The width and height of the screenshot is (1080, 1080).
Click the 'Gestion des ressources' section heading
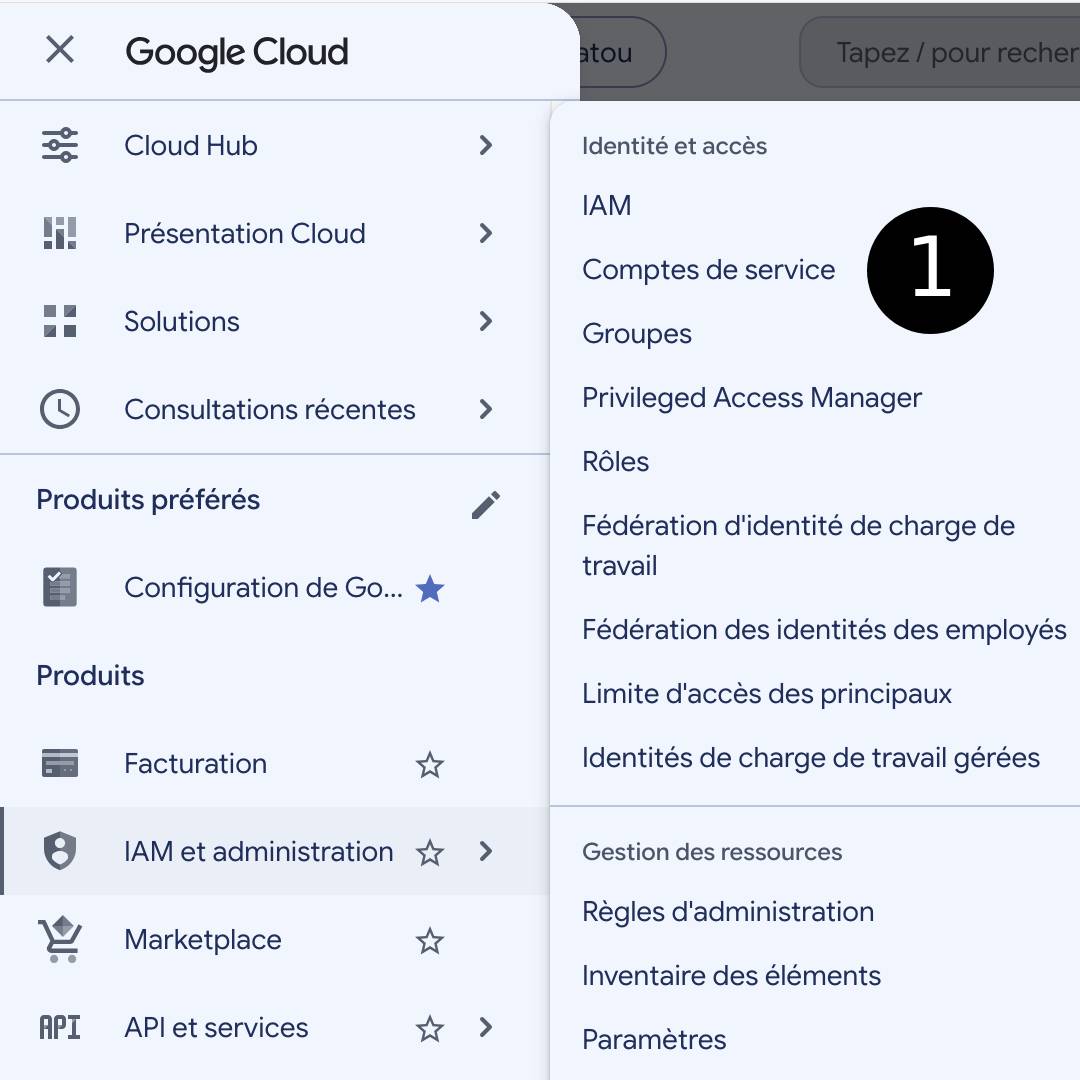[712, 852]
